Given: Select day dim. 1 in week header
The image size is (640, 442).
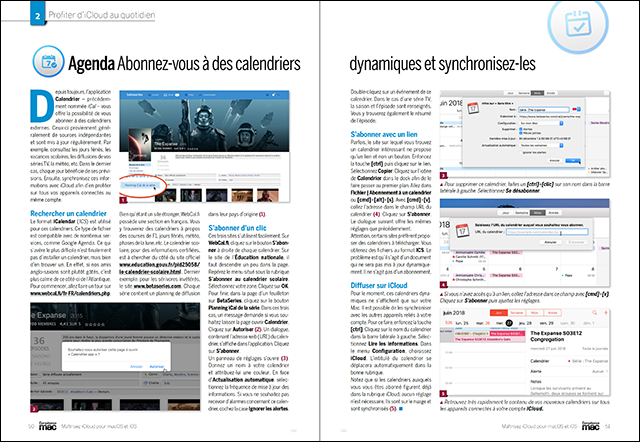Looking at the screenshot, I should coord(588,323).
